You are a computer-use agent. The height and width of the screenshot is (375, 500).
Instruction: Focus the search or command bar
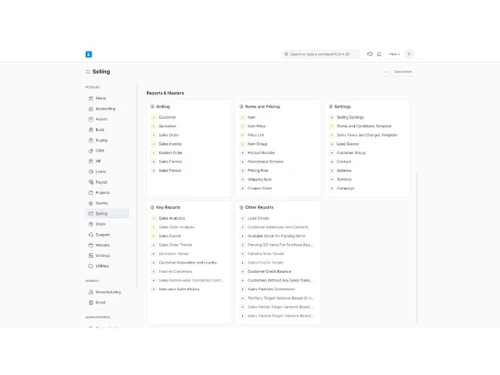[320, 54]
